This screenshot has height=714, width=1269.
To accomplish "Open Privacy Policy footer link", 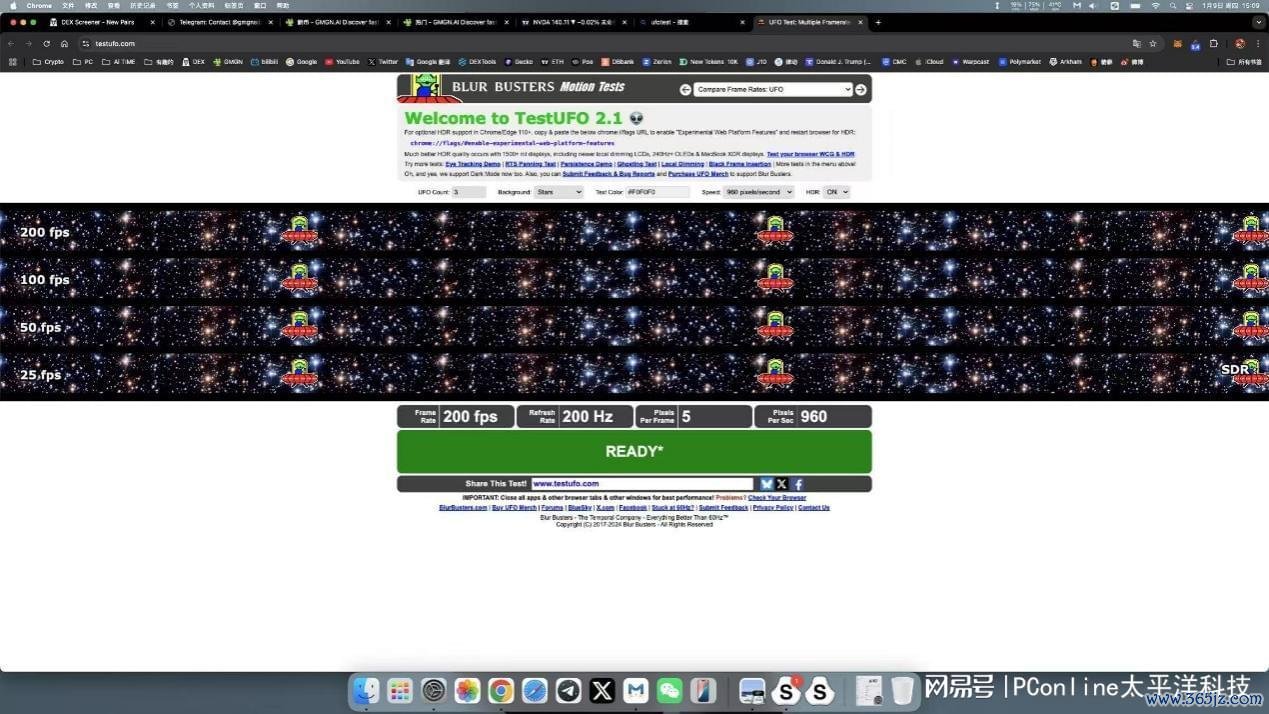I will pyautogui.click(x=773, y=508).
